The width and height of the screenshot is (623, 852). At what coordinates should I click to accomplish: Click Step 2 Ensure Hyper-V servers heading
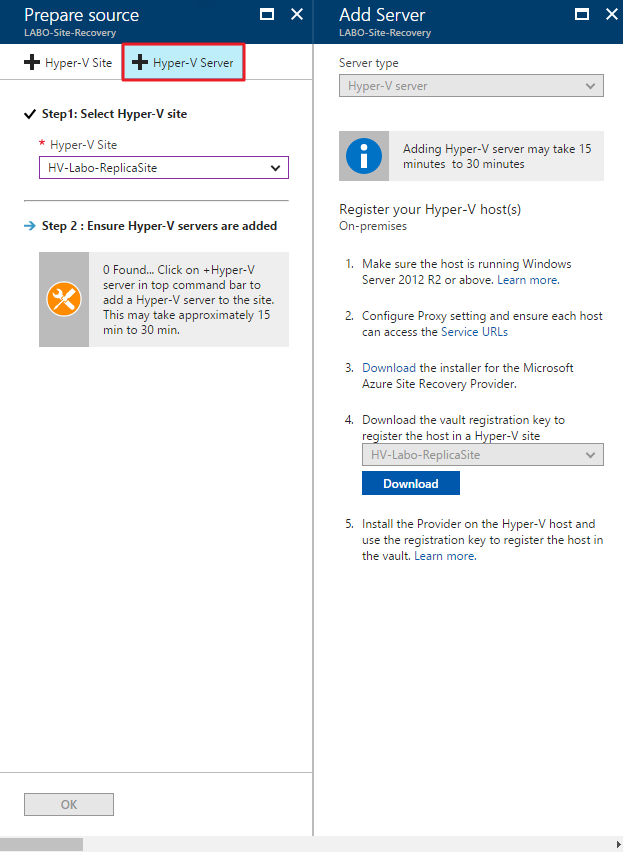click(159, 226)
